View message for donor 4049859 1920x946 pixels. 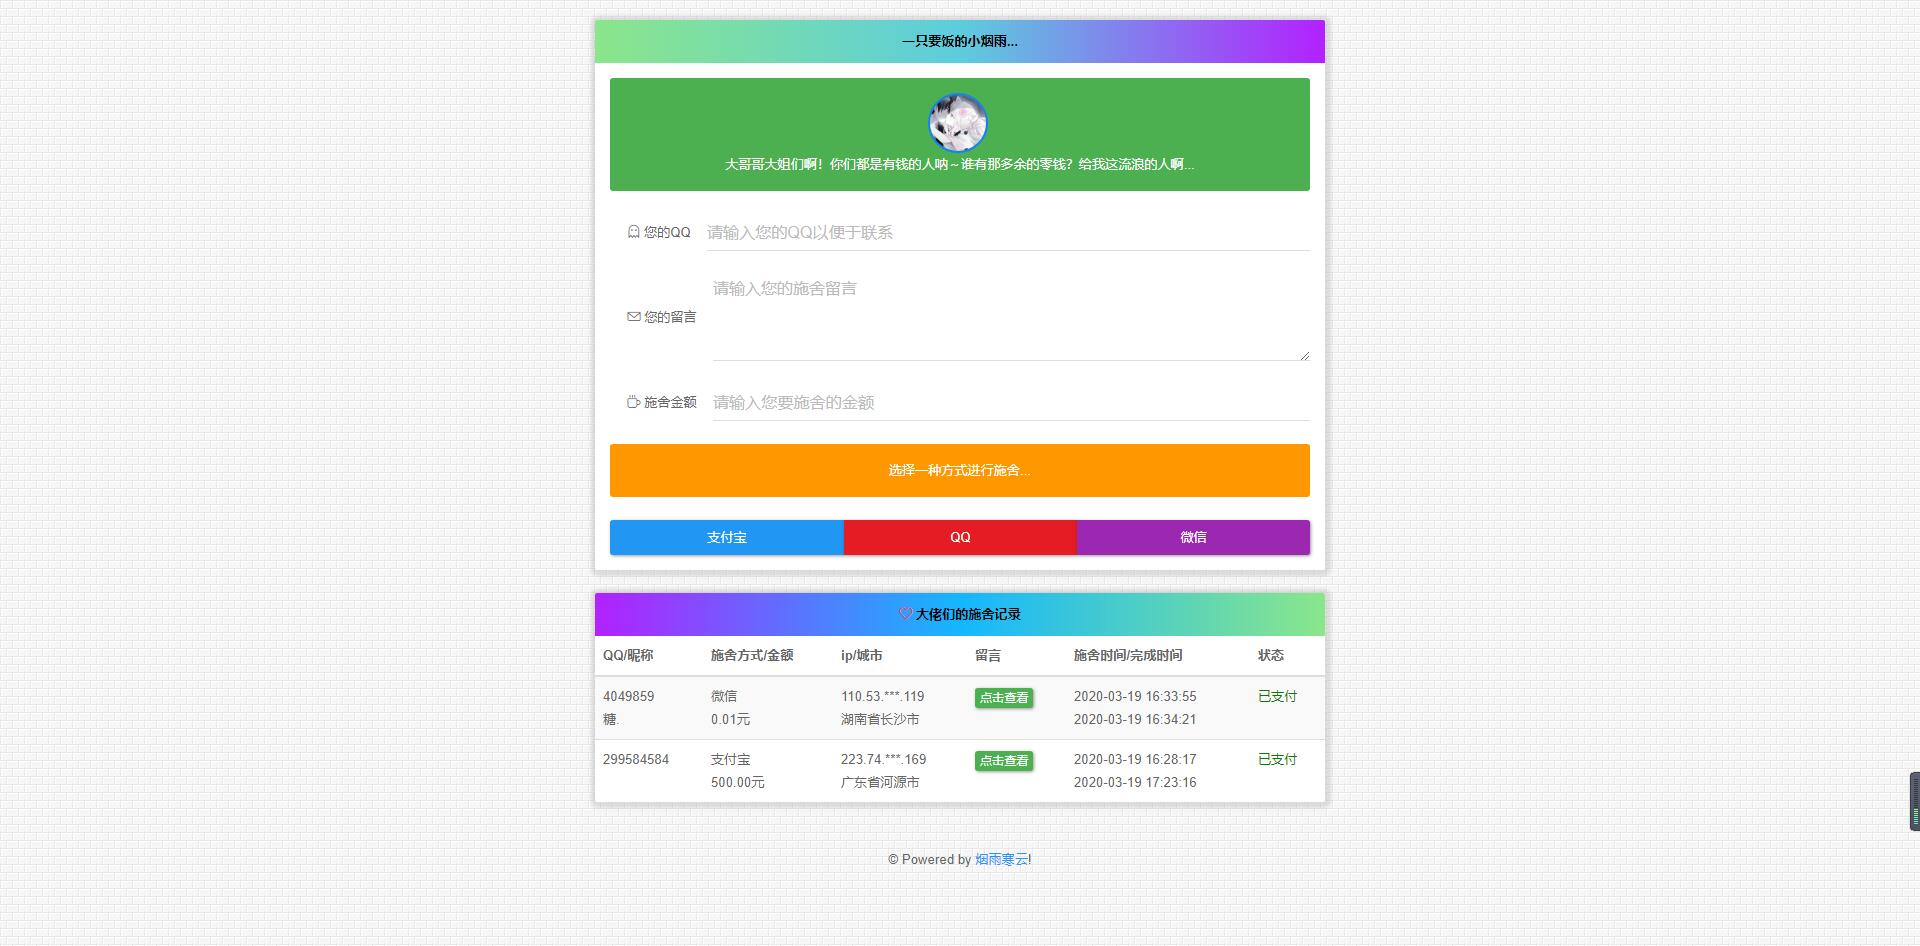point(1003,698)
